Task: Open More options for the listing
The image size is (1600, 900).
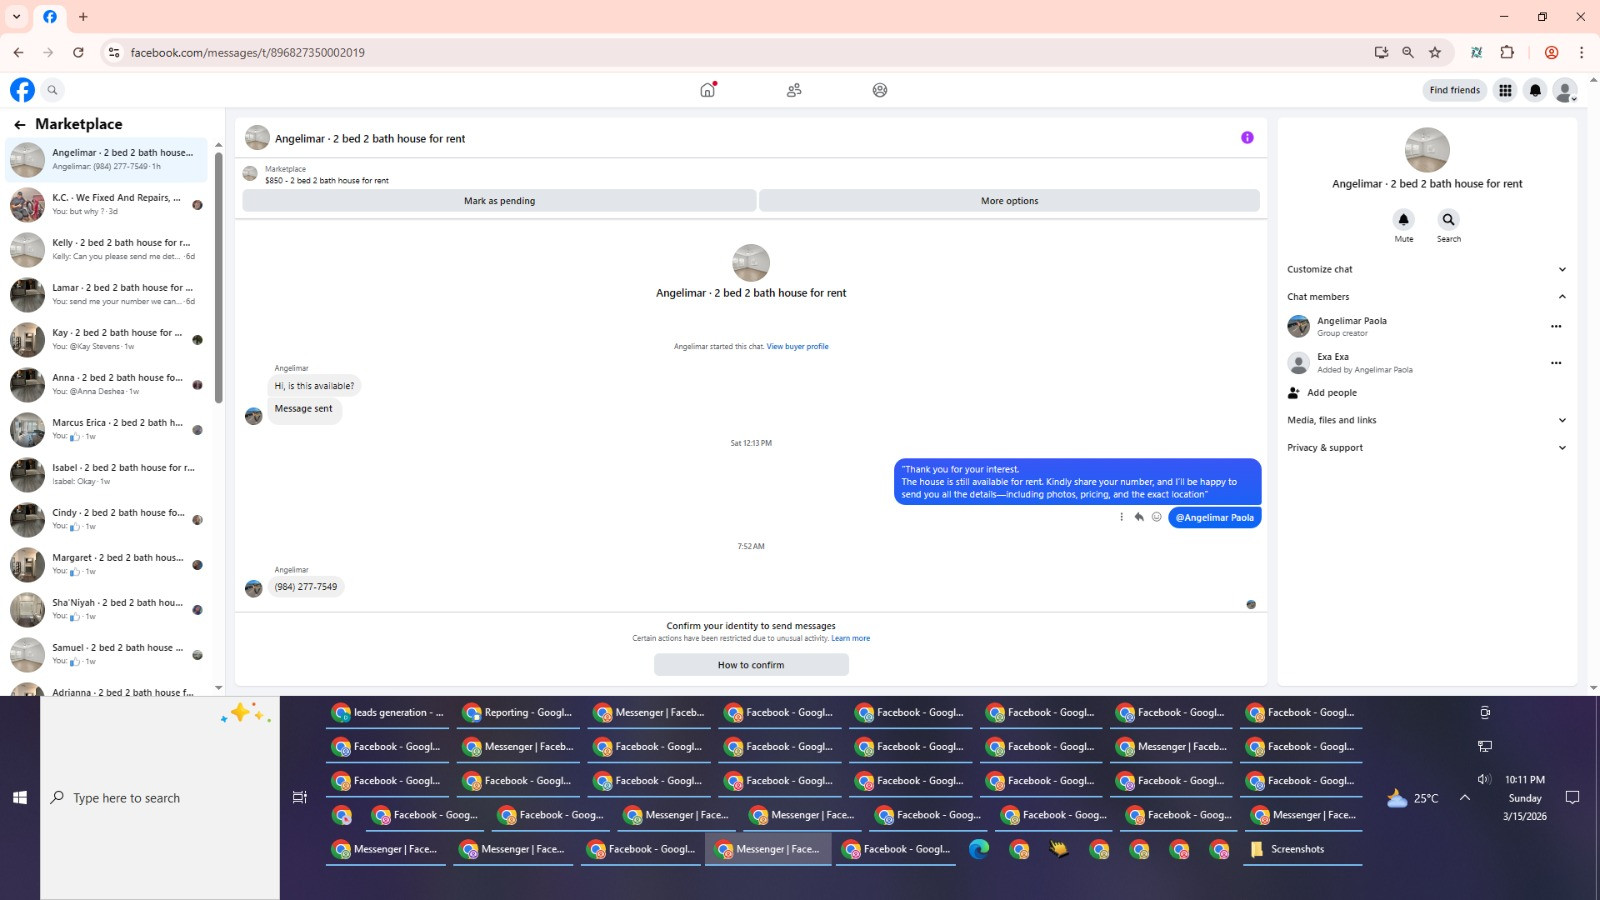Action: (x=1009, y=201)
